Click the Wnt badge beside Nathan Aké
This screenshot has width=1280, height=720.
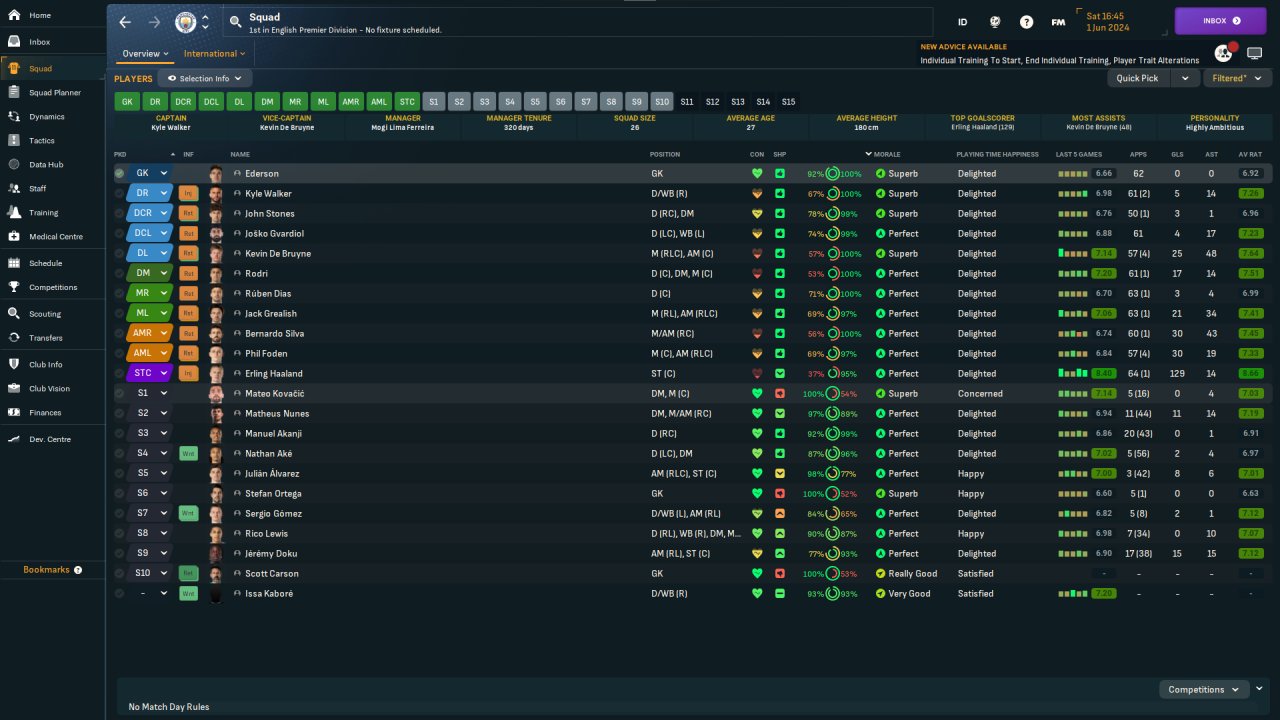pos(188,453)
